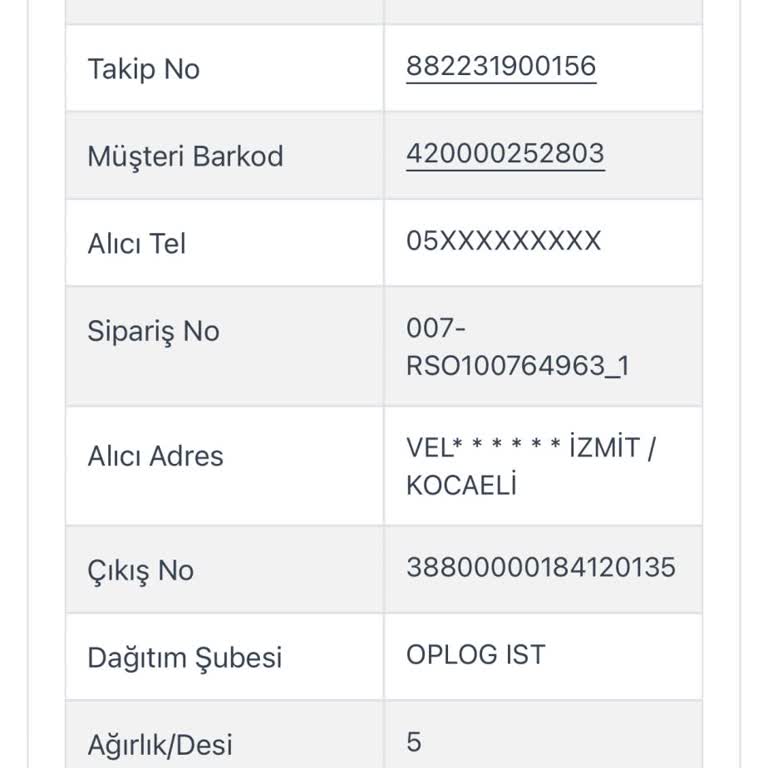Select the Sipariş No label
Viewport: 768px width, 768px height.
click(153, 331)
